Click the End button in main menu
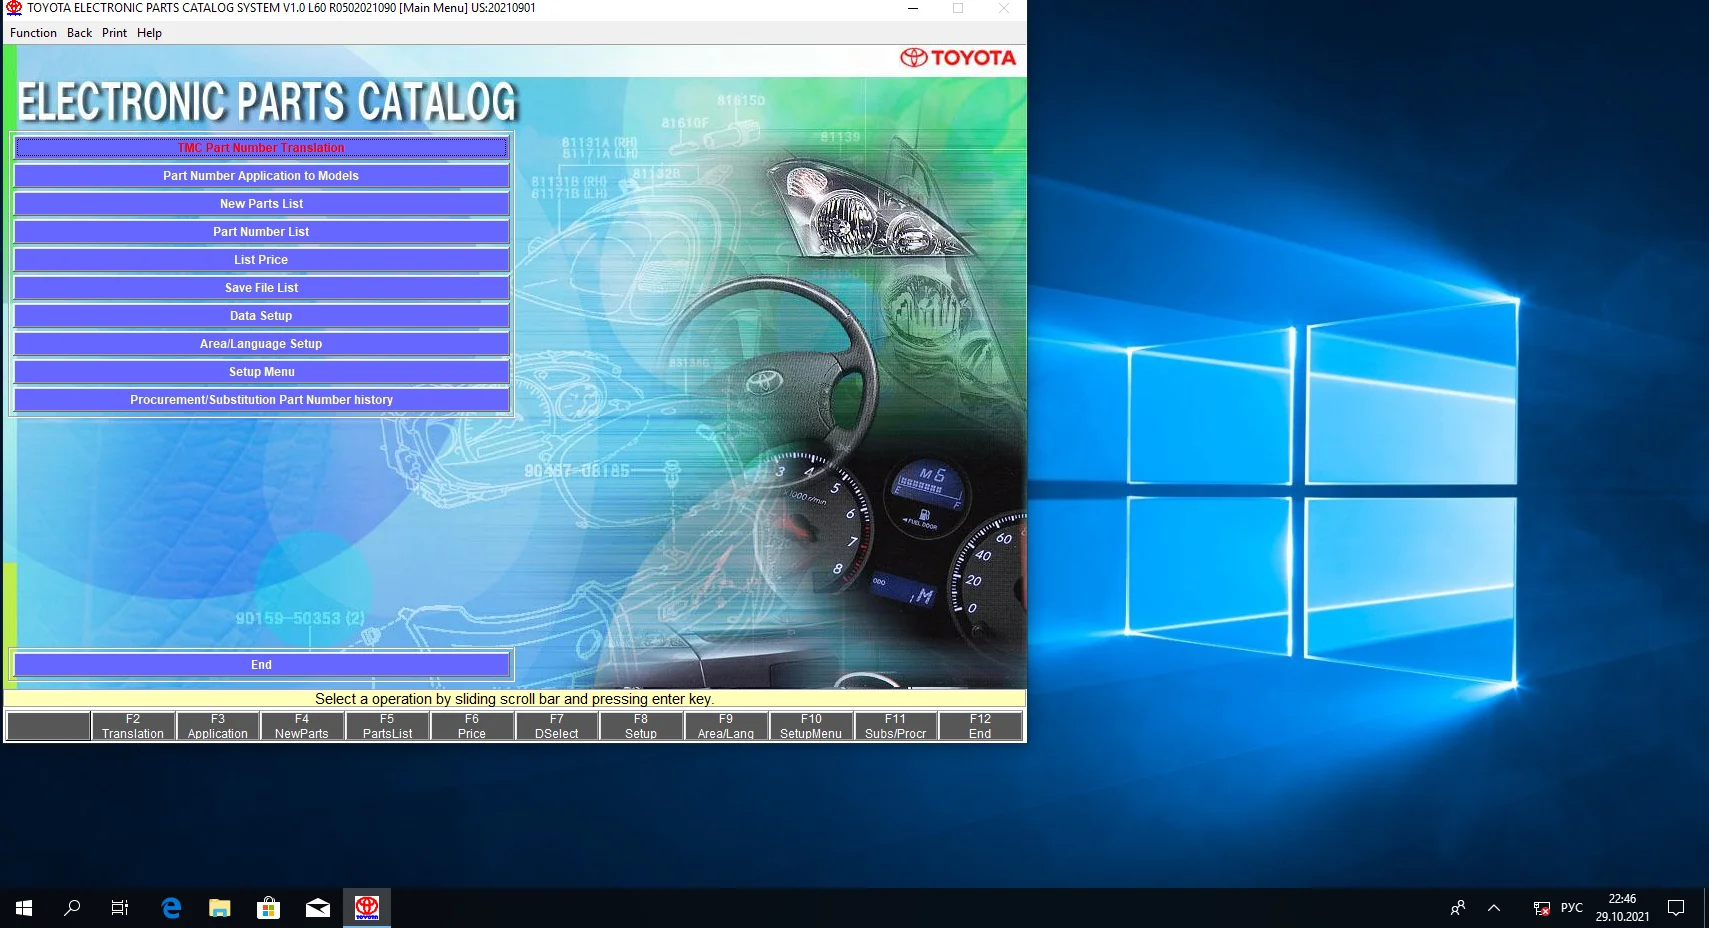Screen dimensions: 1709x928 coord(261,665)
